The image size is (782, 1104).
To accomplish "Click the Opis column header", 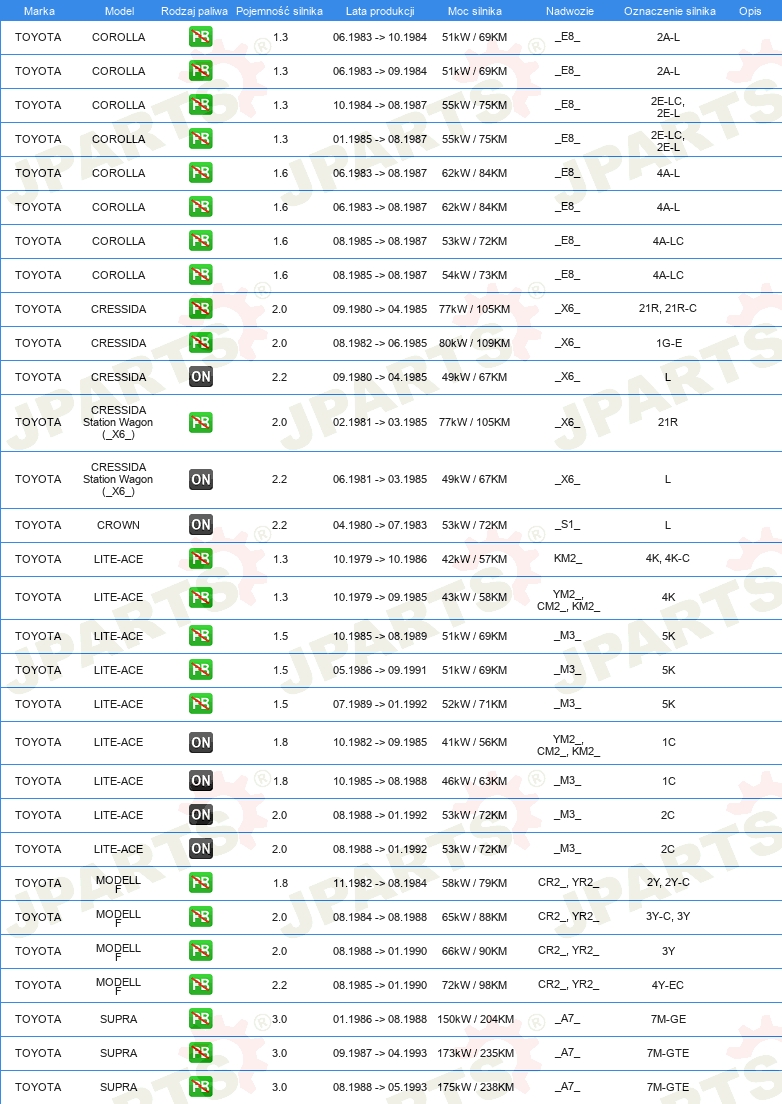I will [x=750, y=11].
